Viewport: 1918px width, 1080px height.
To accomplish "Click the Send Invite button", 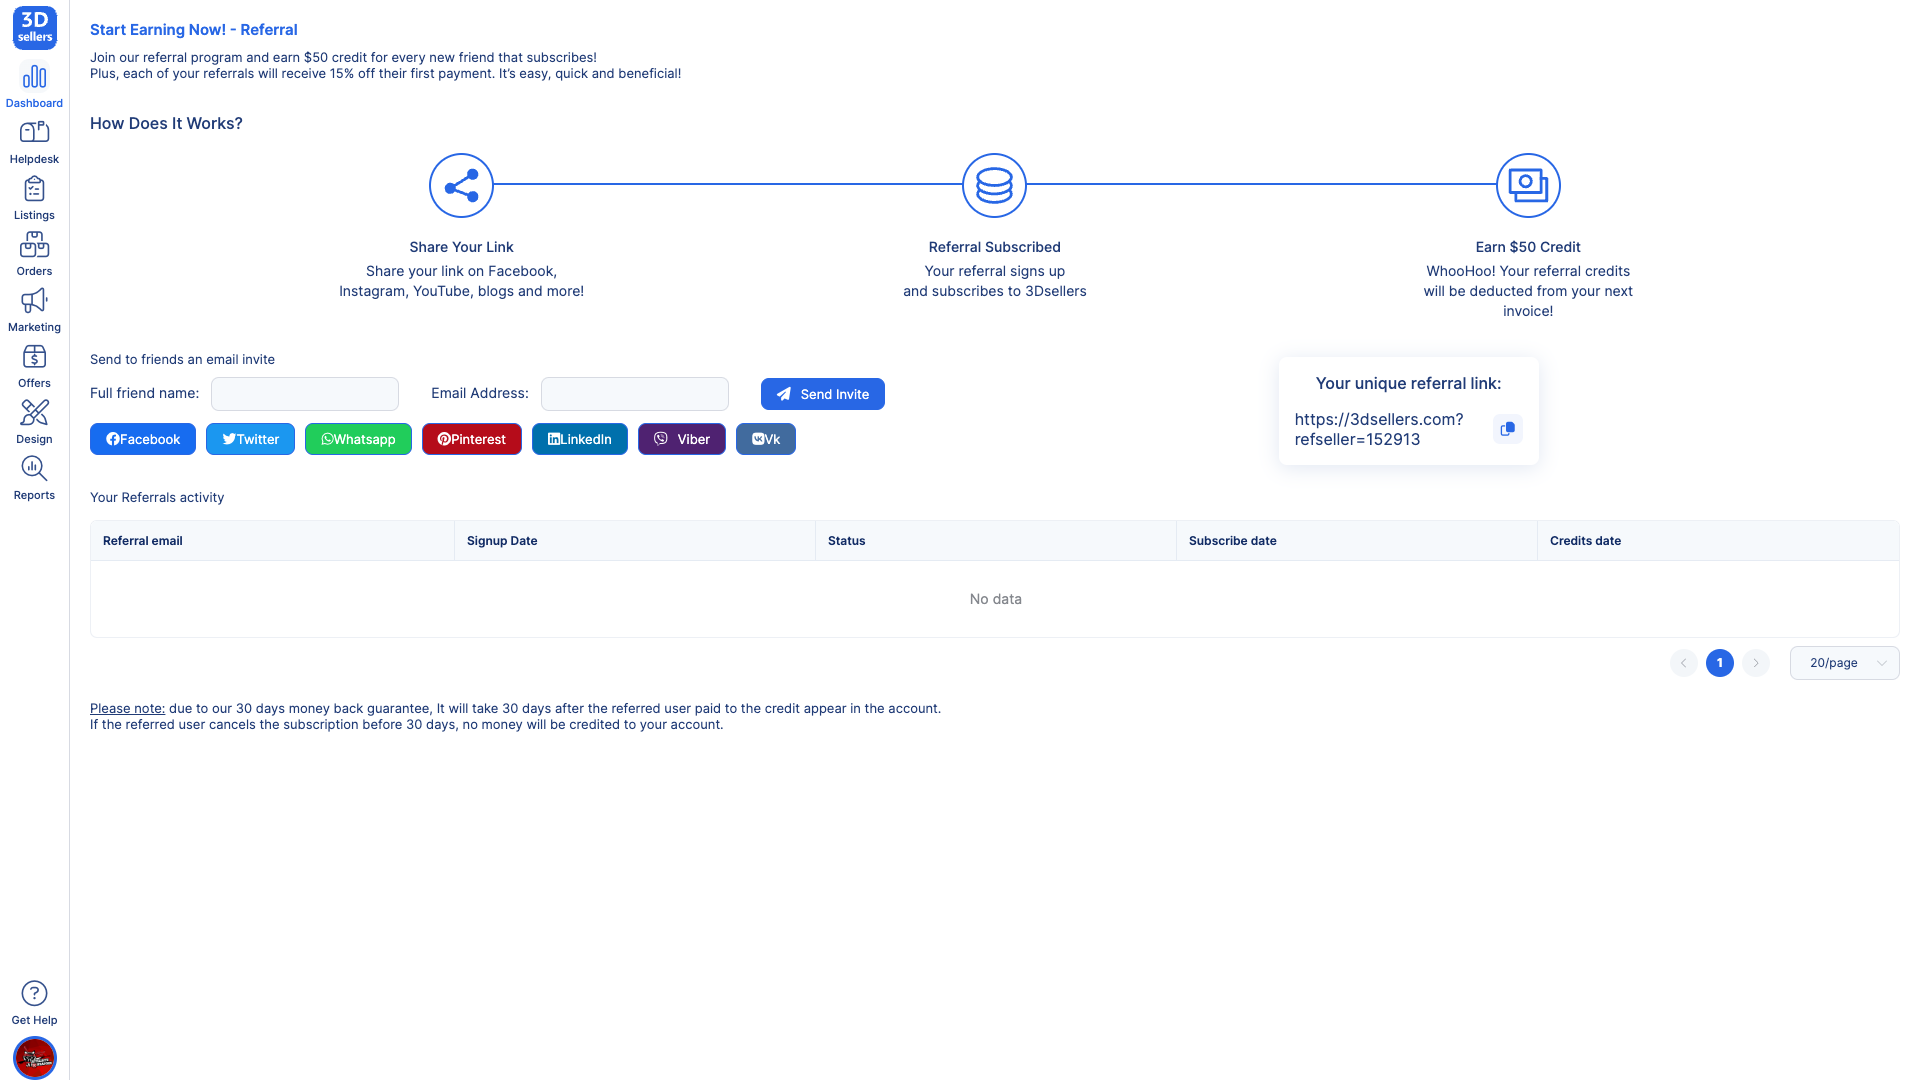I will pyautogui.click(x=822, y=393).
